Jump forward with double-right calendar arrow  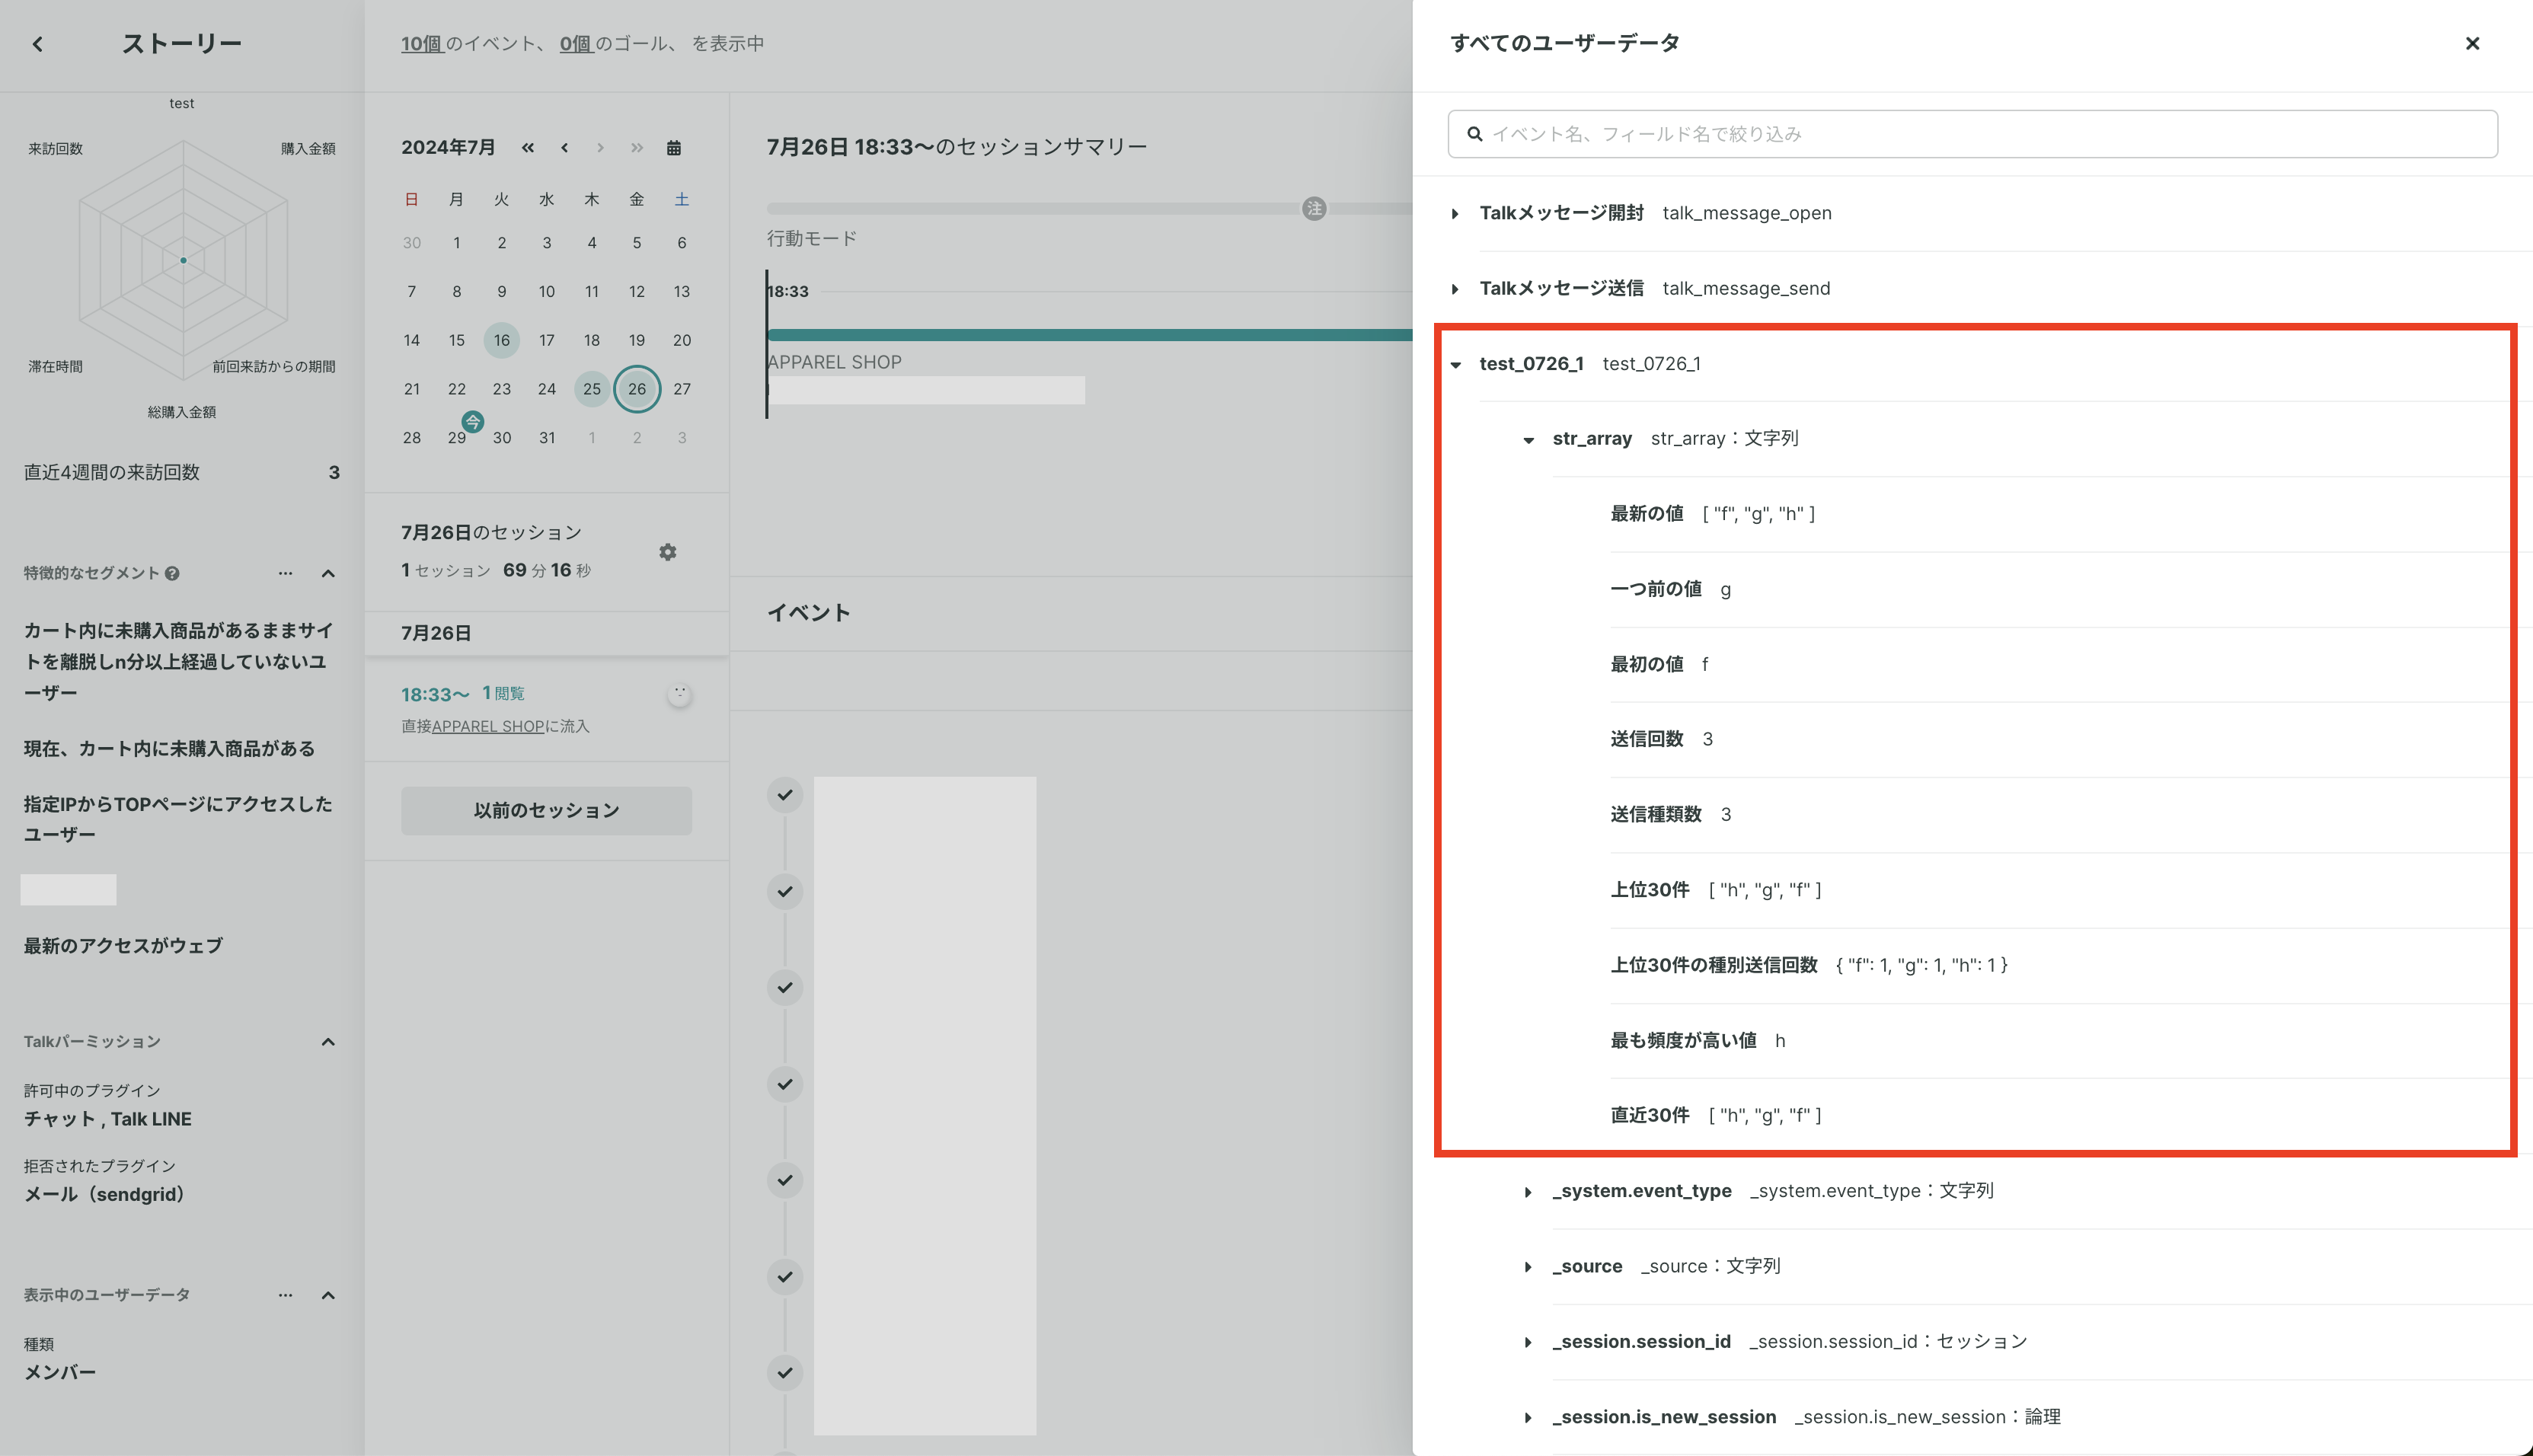coord(637,148)
